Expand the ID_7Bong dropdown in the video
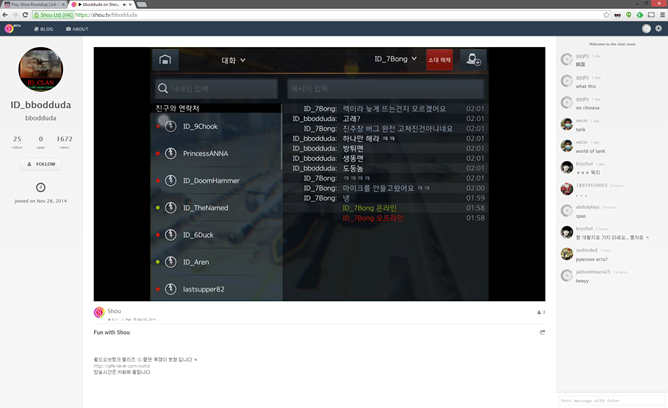This screenshot has width=668, height=408. click(x=395, y=59)
